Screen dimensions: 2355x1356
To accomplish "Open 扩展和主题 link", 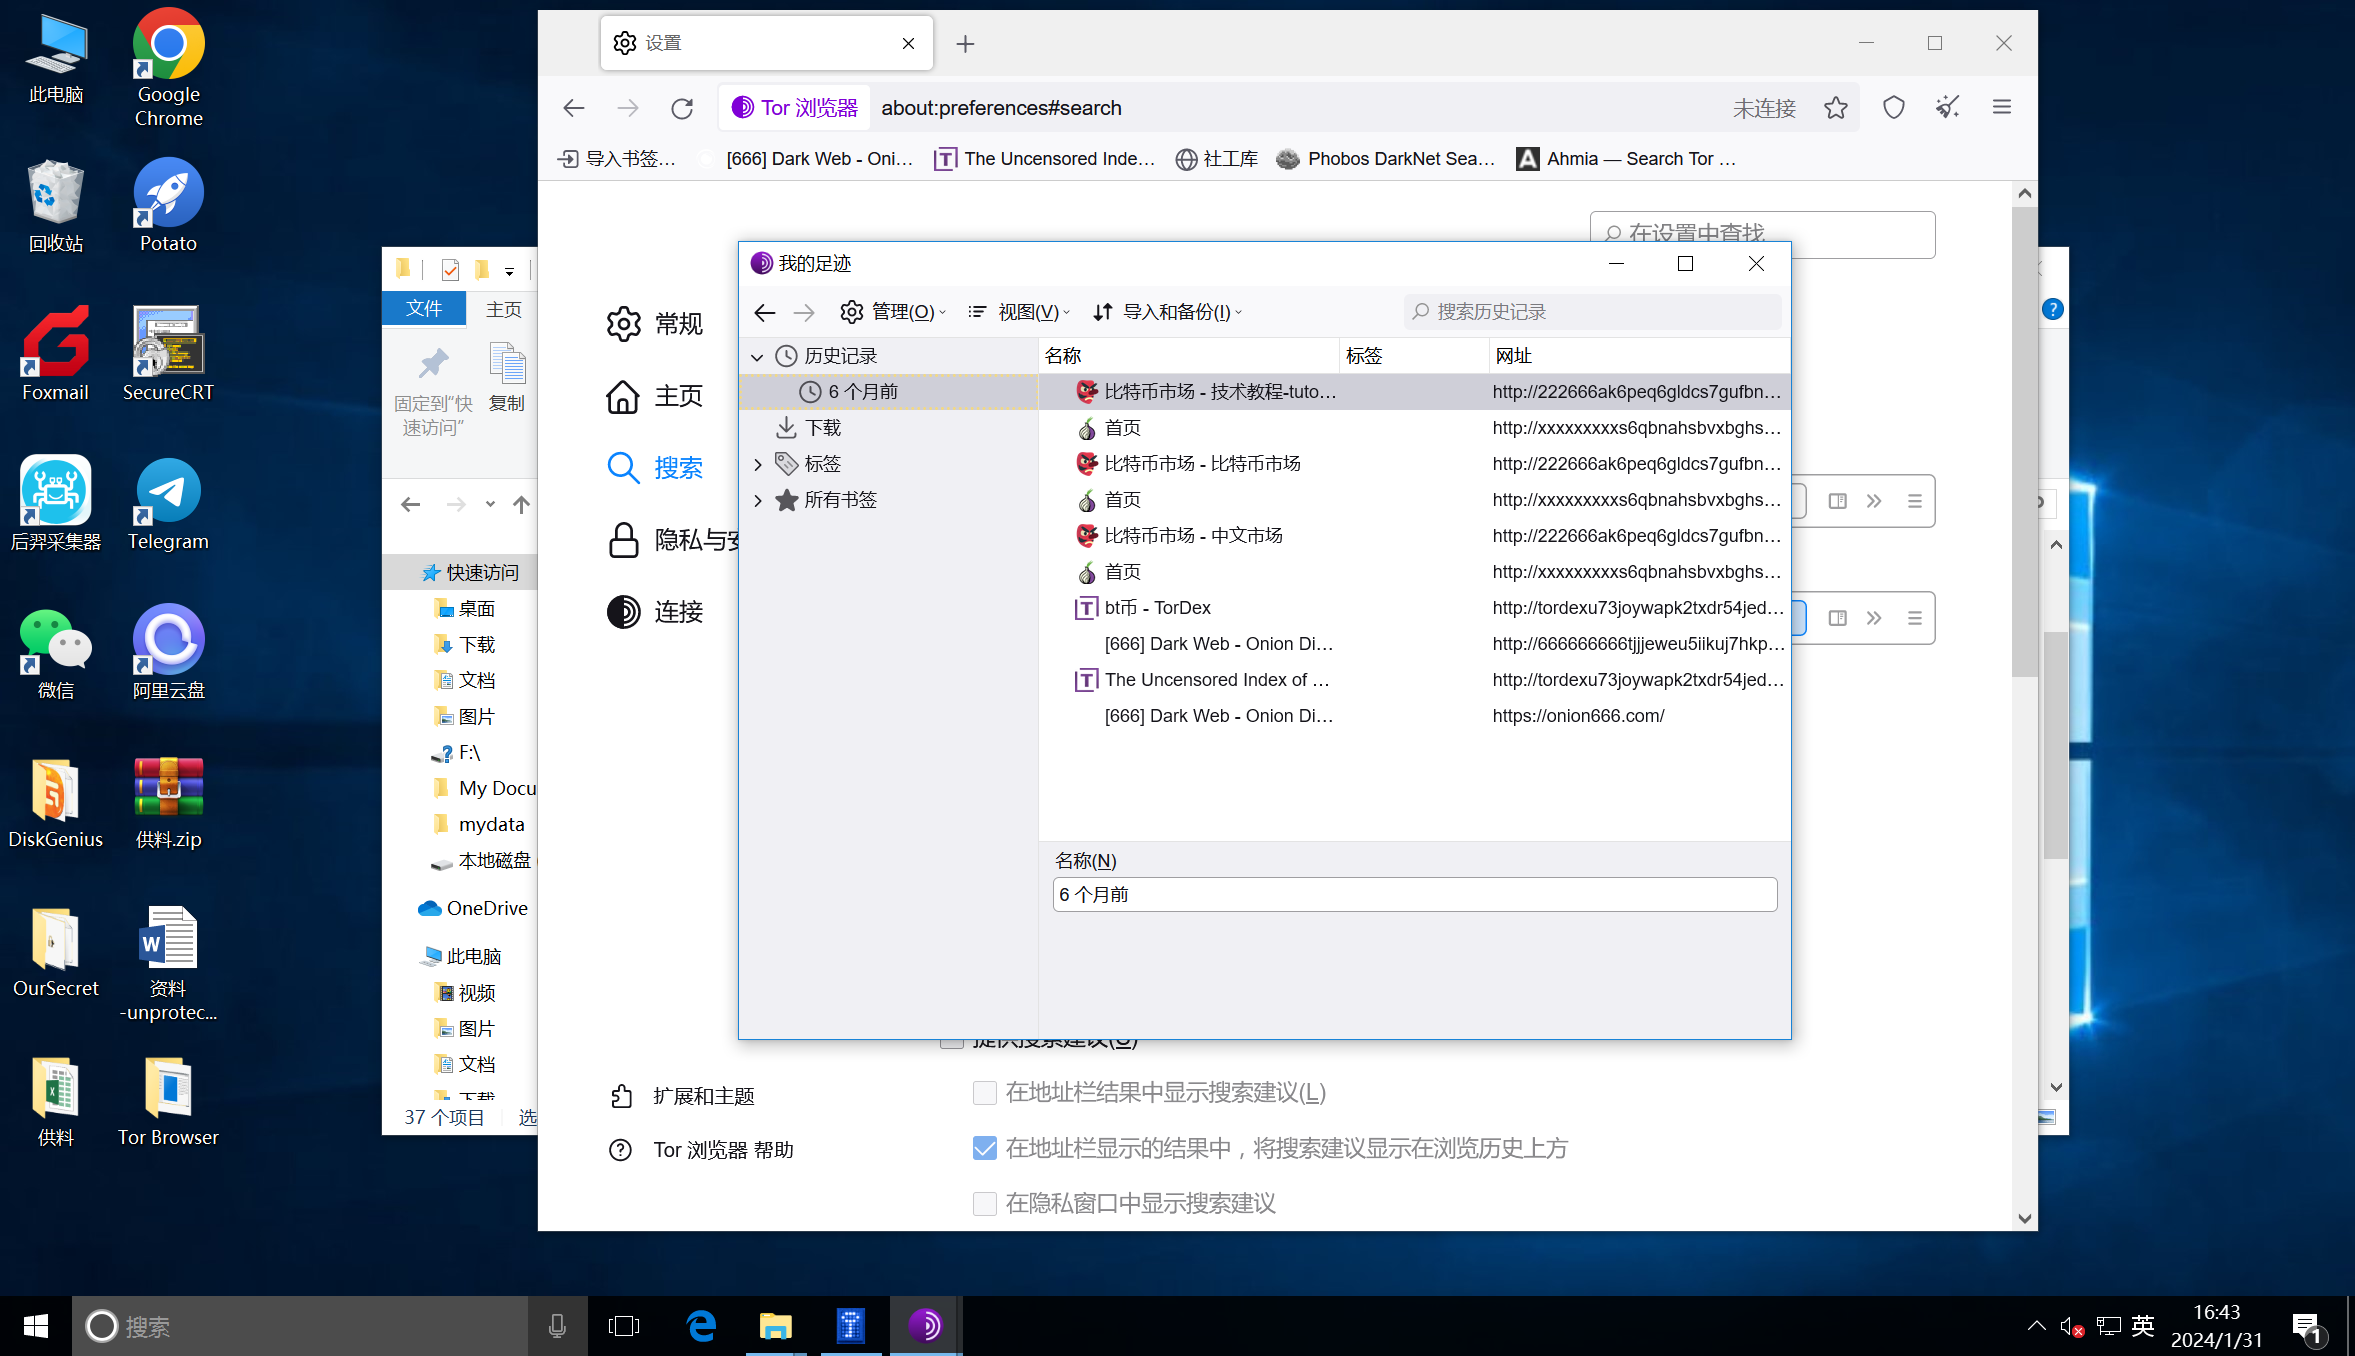I will click(x=682, y=1096).
